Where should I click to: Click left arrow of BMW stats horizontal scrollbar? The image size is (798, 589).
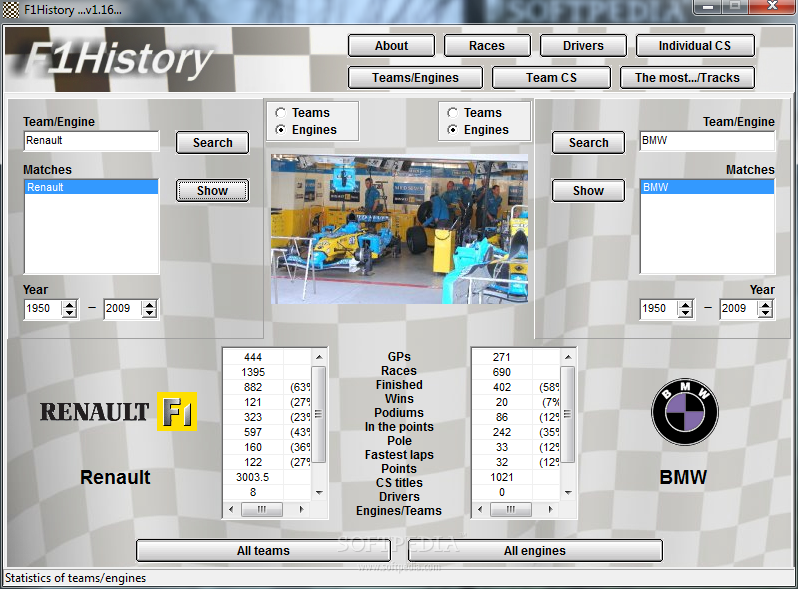tap(480, 509)
